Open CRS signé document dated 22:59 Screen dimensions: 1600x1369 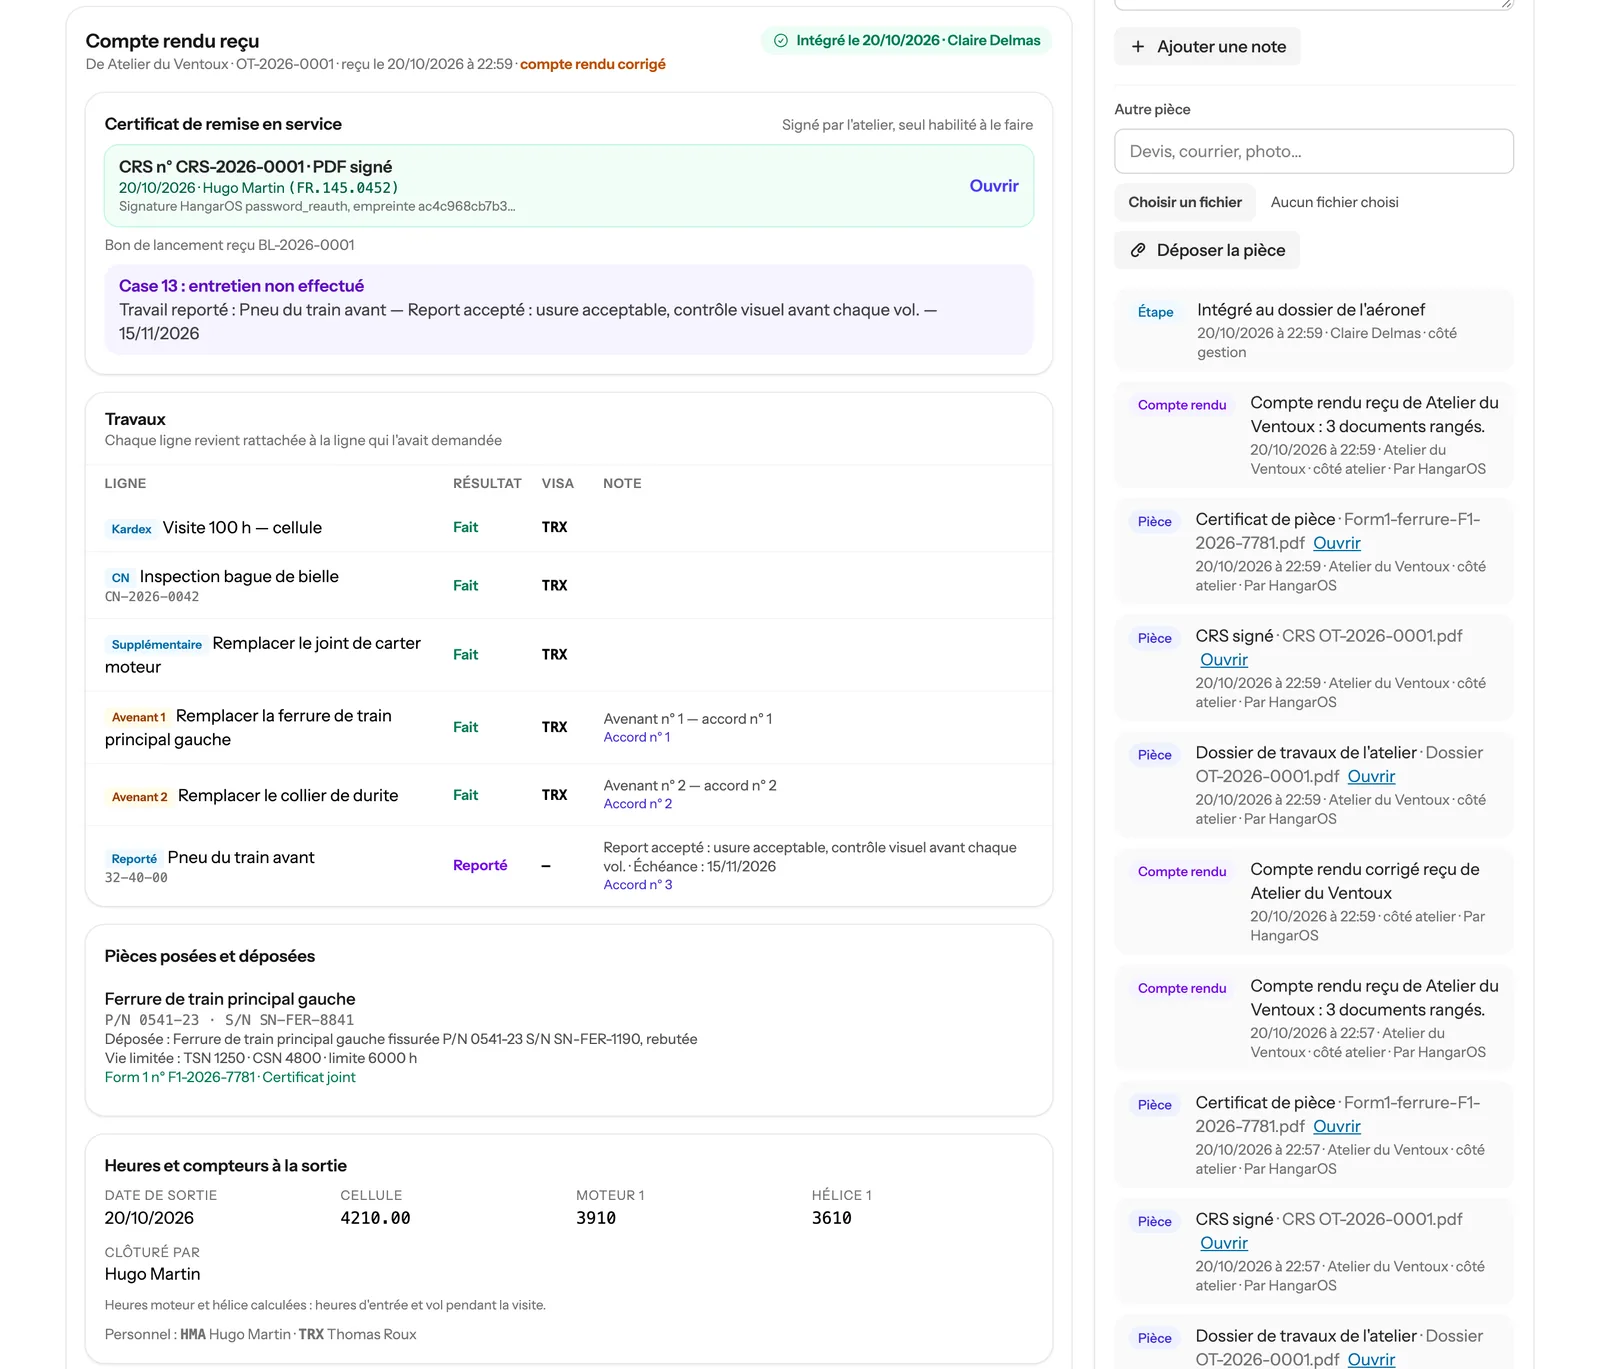coord(1223,660)
